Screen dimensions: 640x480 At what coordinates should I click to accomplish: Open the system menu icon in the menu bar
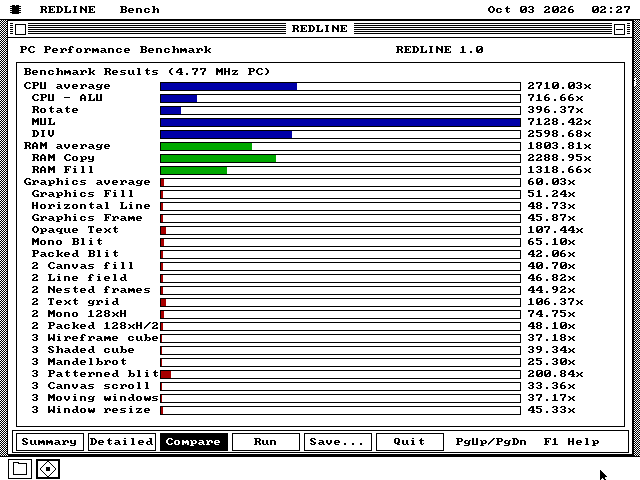click(16, 9)
